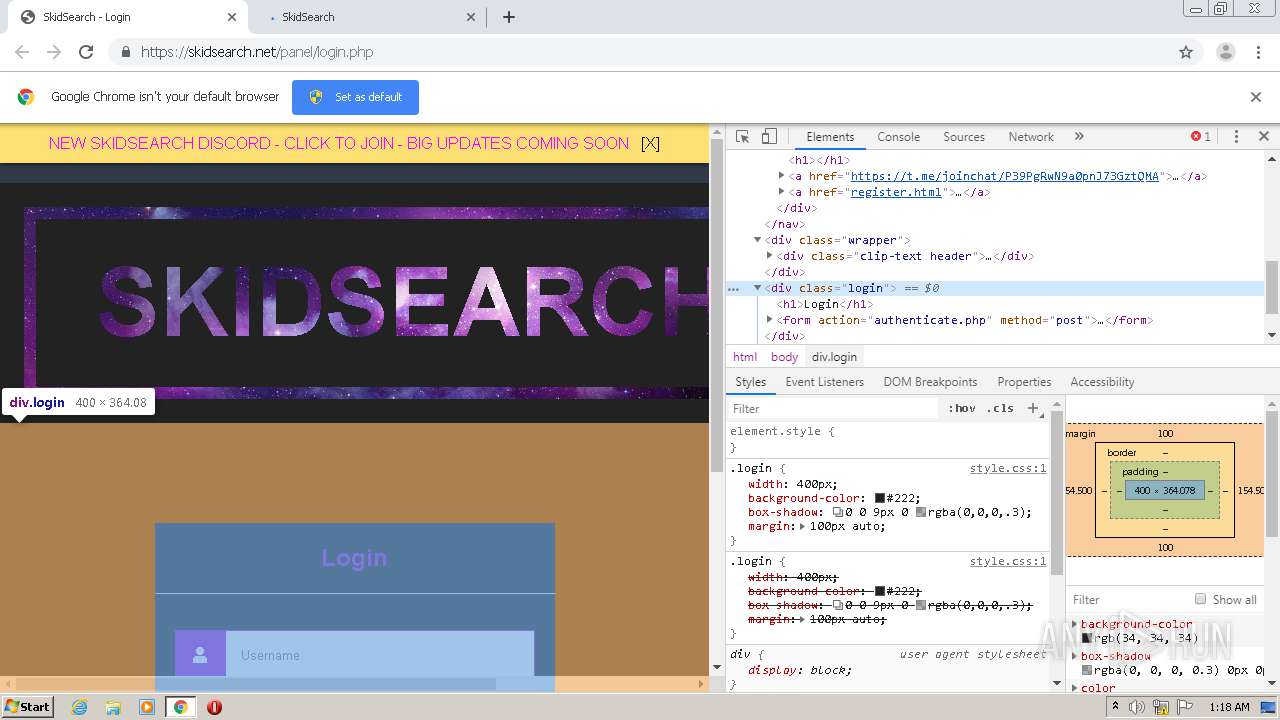Open the Event Listeners tab
Screen dimensions: 1280x720
point(824,382)
